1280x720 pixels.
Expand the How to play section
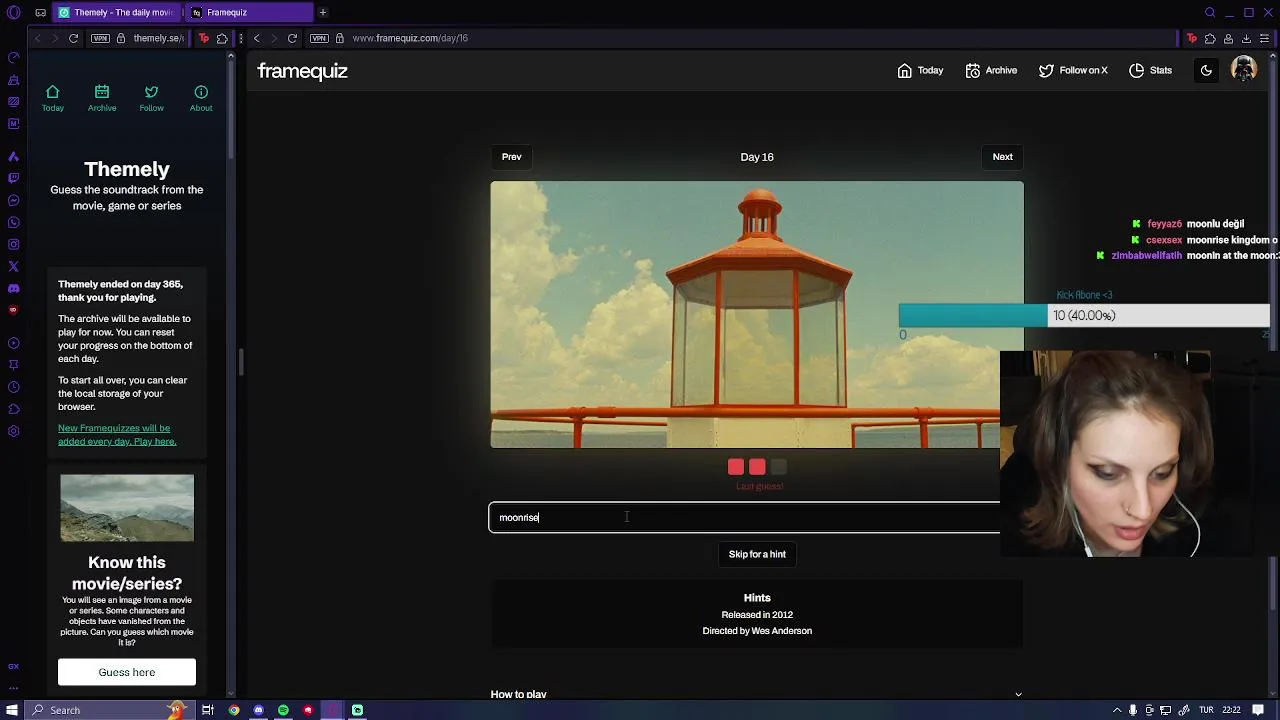click(x=756, y=694)
